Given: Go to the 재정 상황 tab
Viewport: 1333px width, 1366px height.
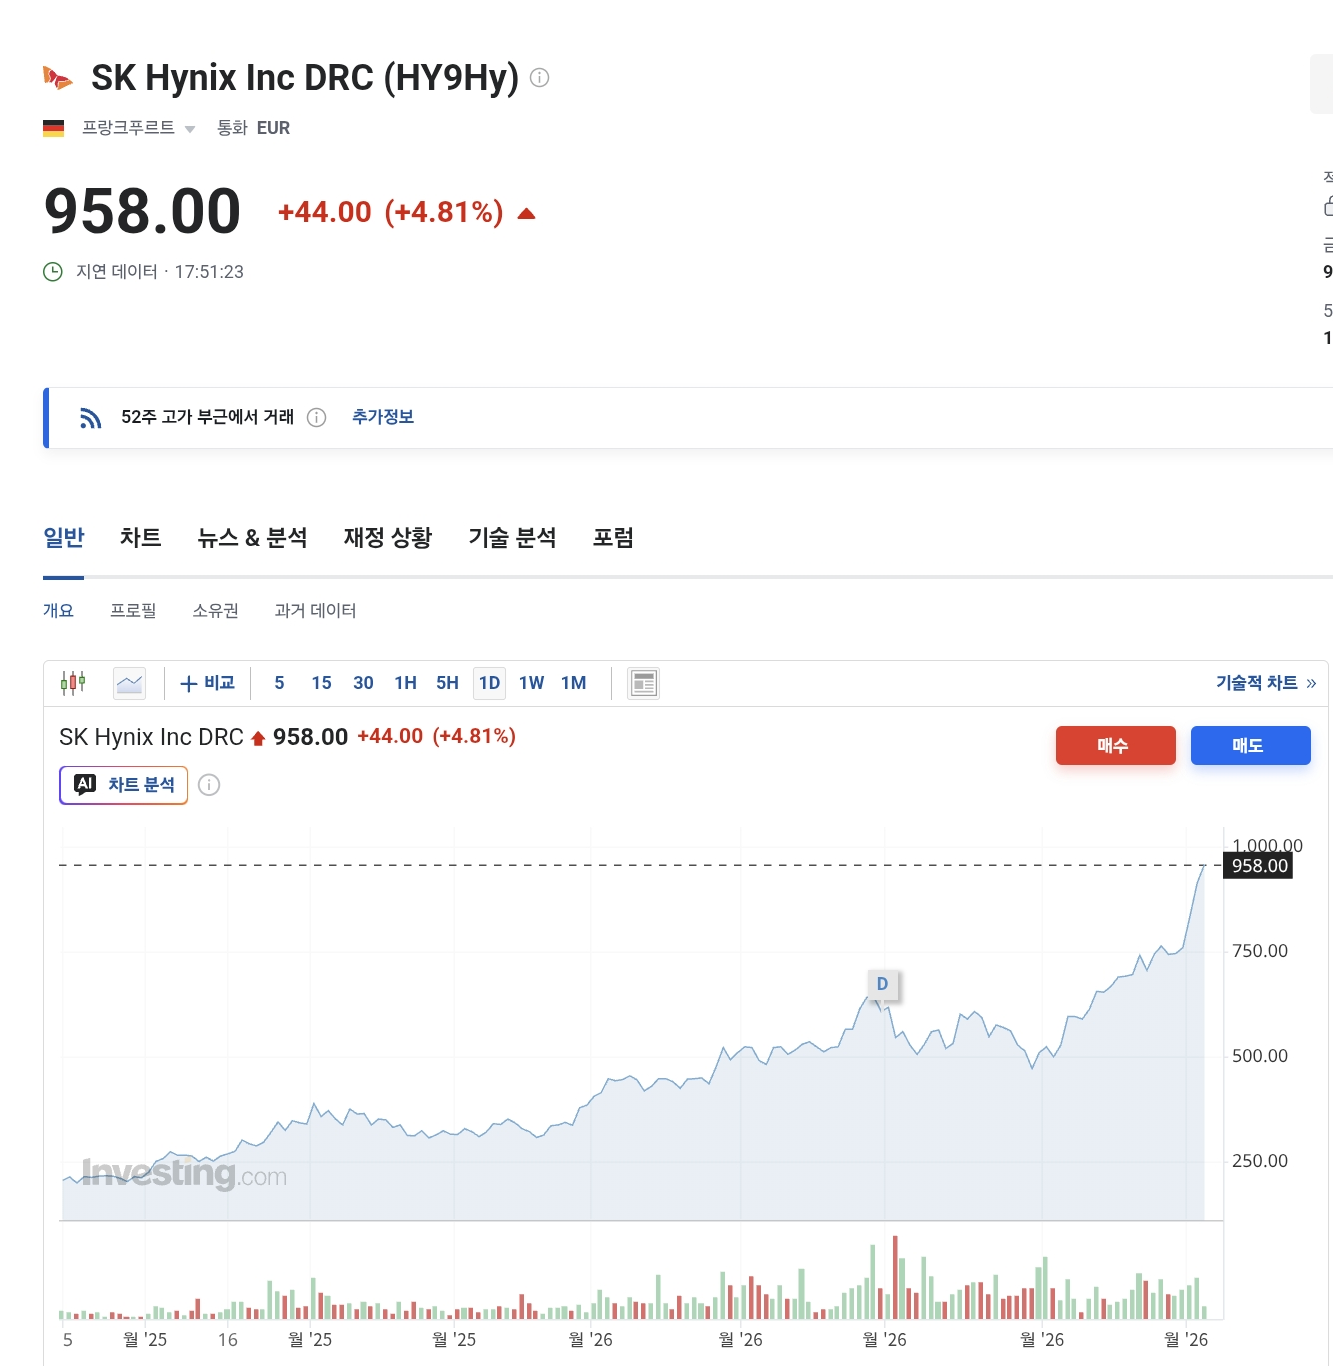Looking at the screenshot, I should pyautogui.click(x=388, y=538).
